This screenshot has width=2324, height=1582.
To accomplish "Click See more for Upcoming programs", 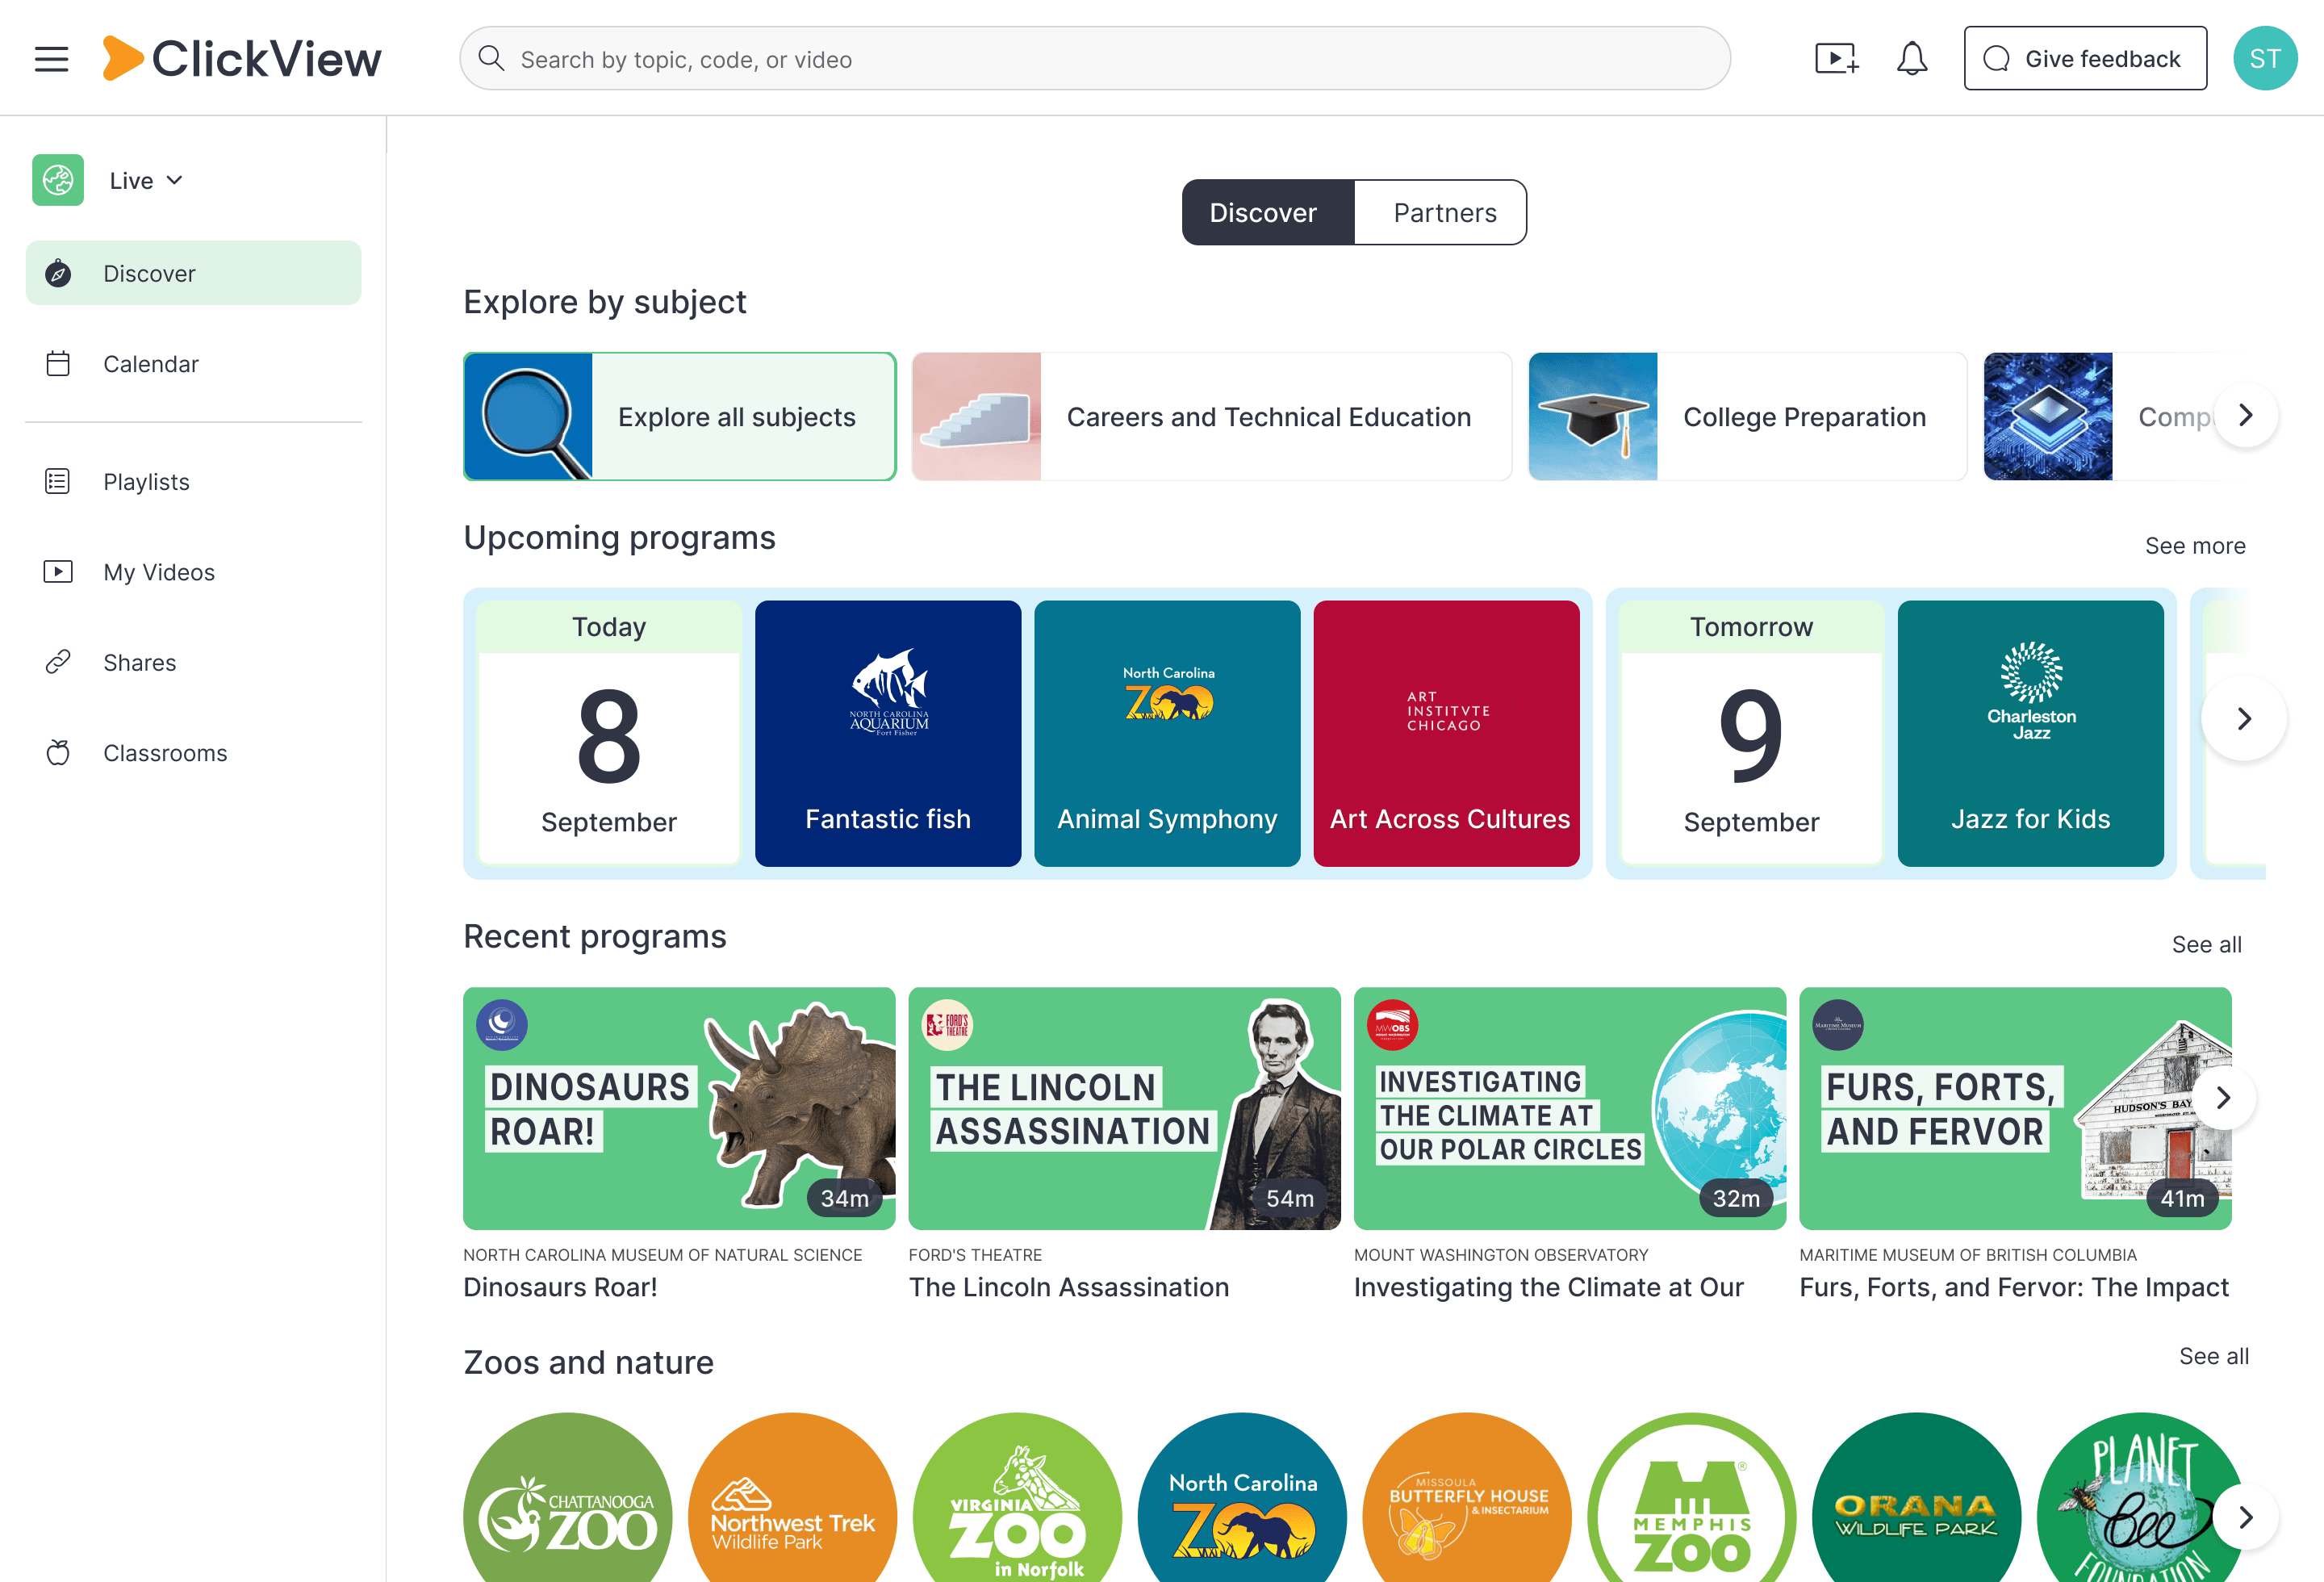I will 2195,546.
